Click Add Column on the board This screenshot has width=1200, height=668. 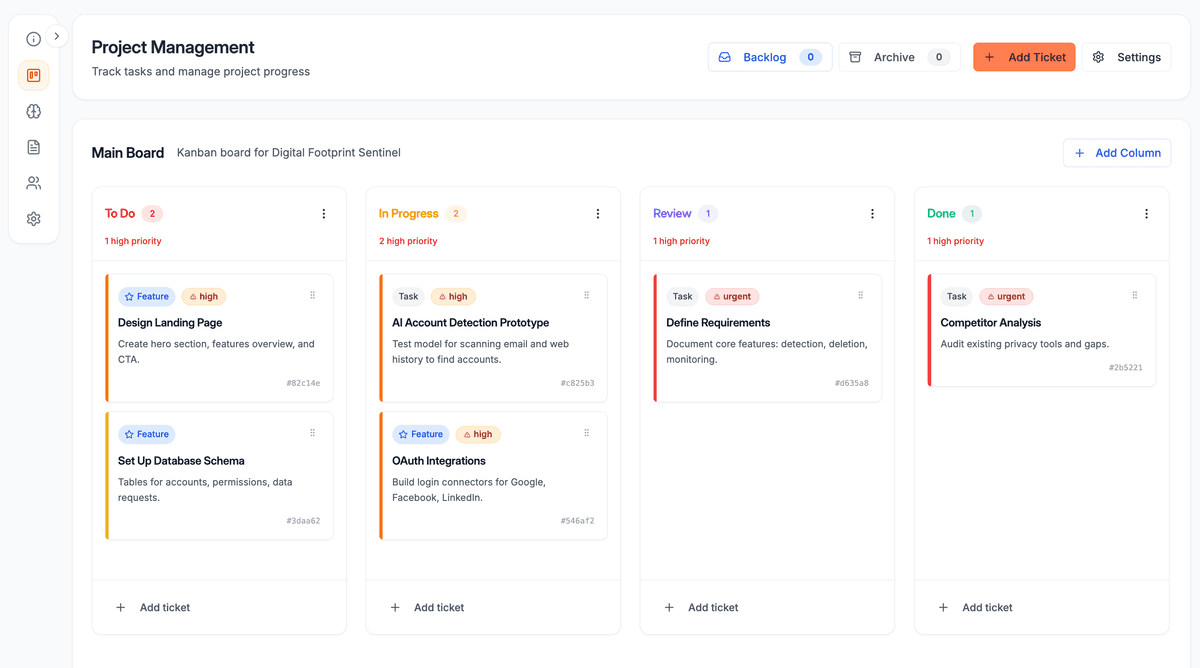[1117, 152]
